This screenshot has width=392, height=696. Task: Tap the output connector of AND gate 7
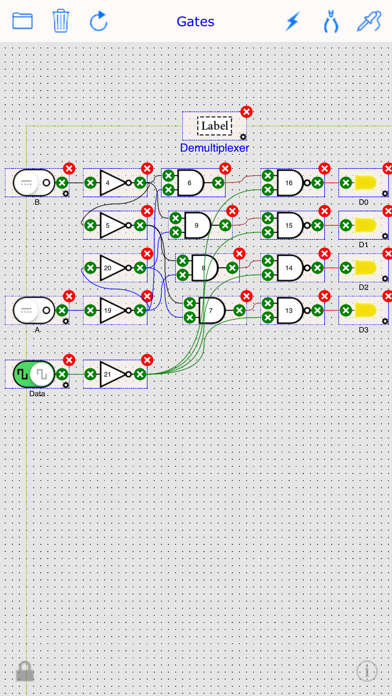[x=239, y=310]
